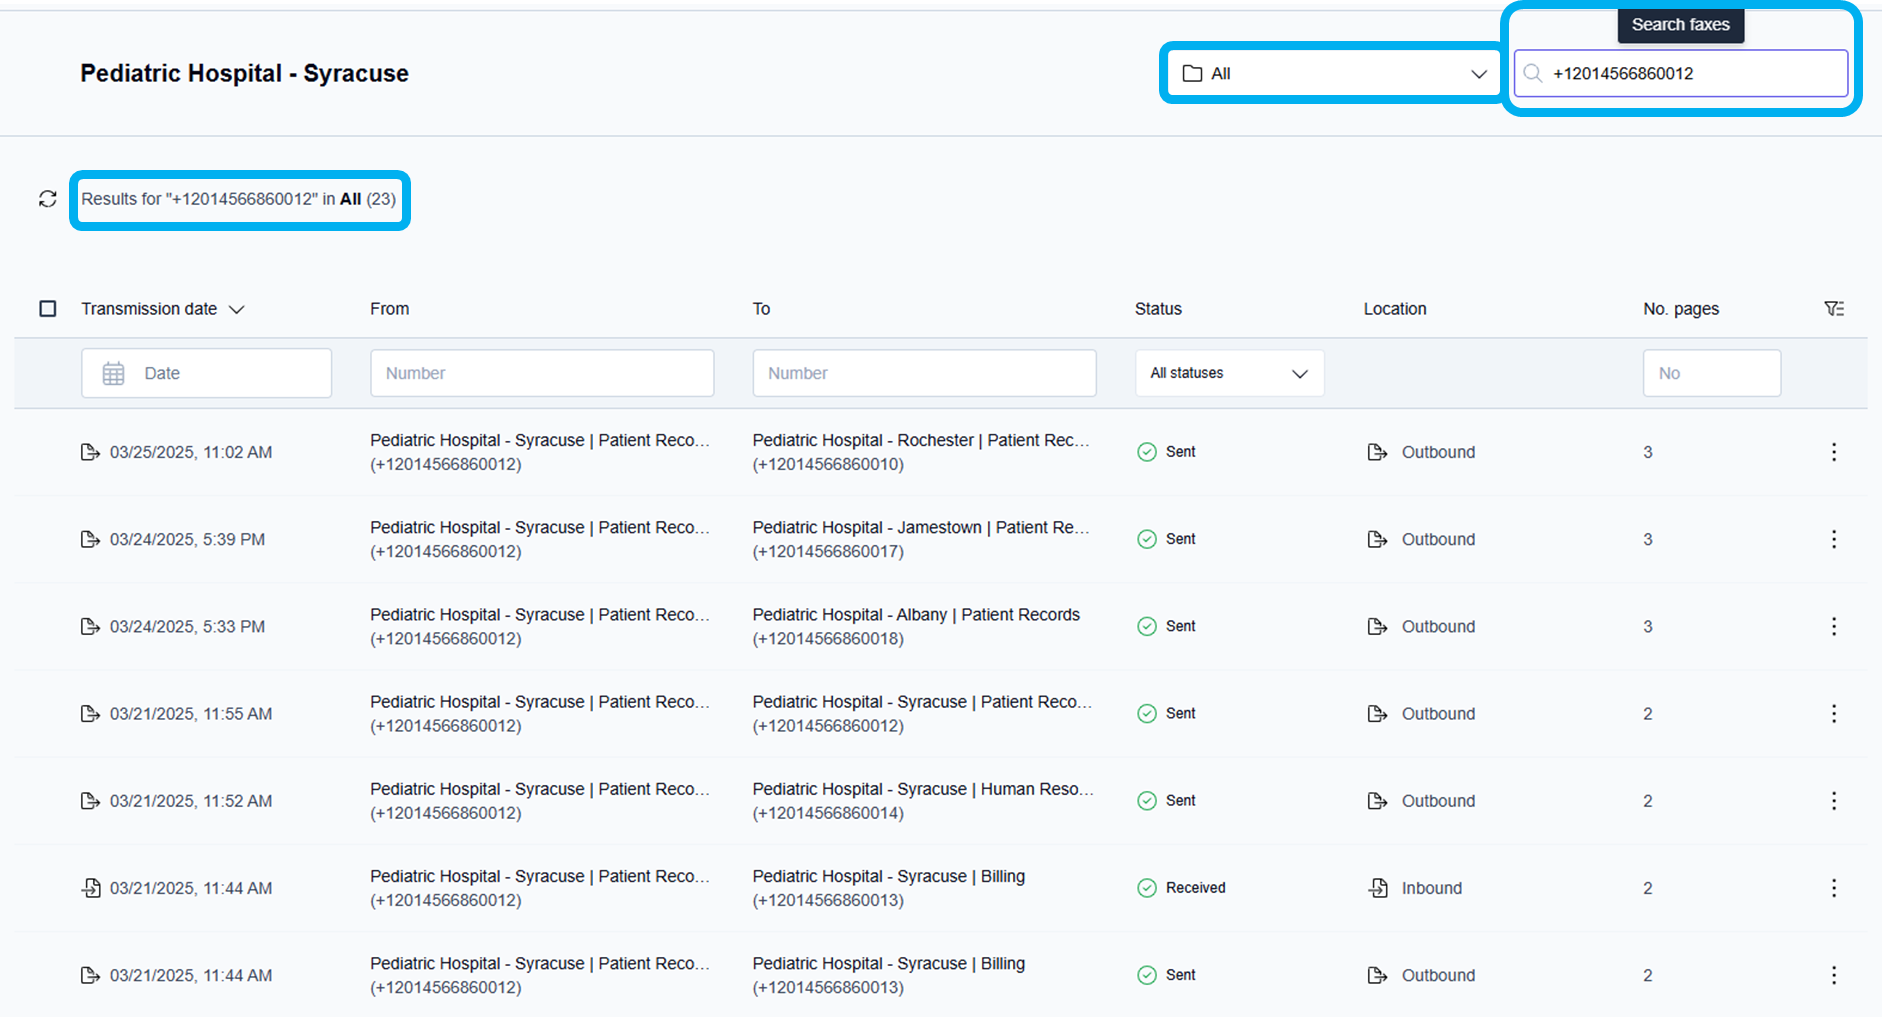
Task: Click the To number filter field
Action: (923, 373)
